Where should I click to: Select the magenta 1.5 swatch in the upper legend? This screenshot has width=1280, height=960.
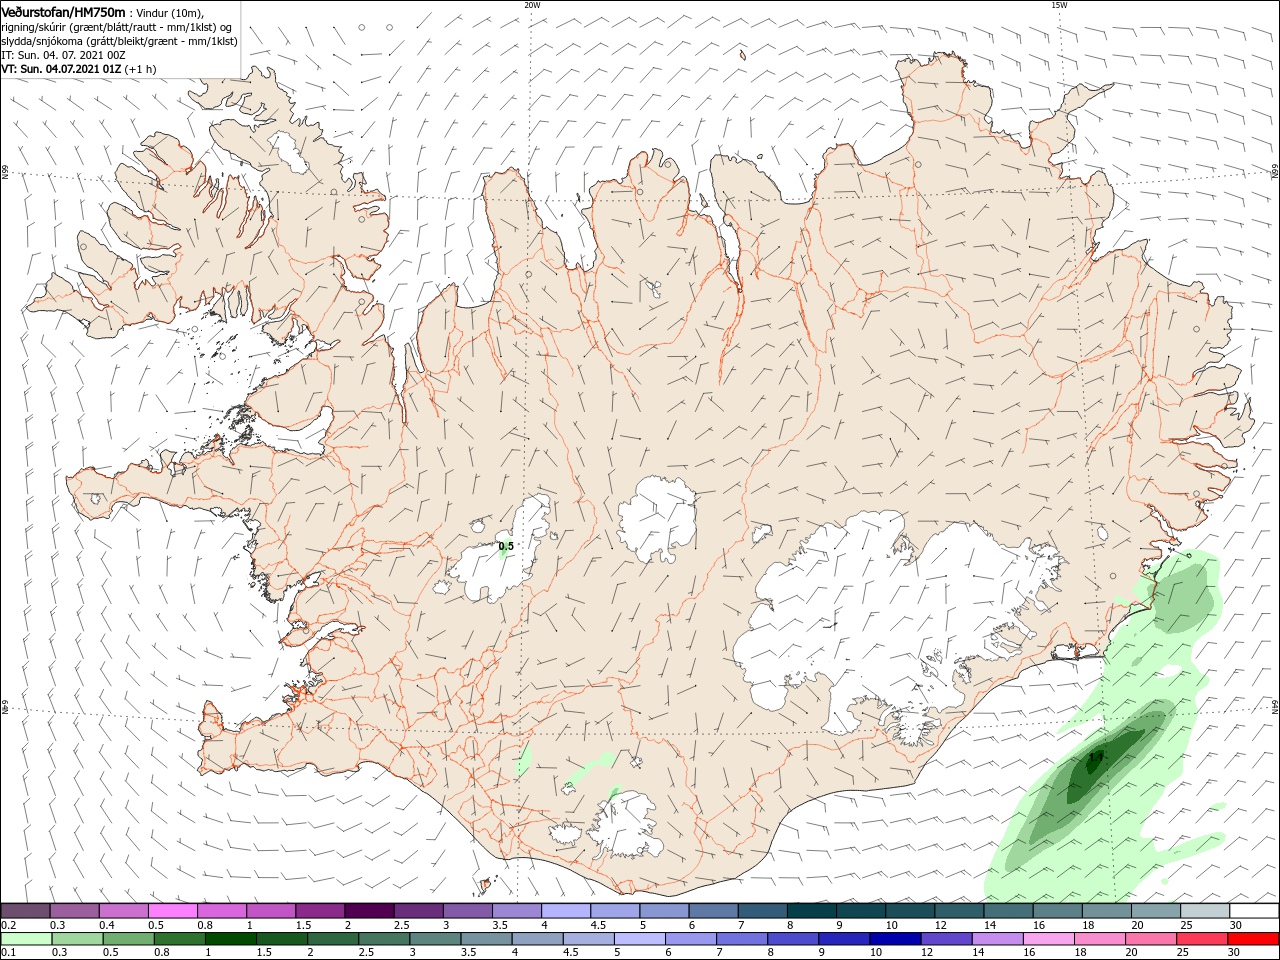pos(320,911)
